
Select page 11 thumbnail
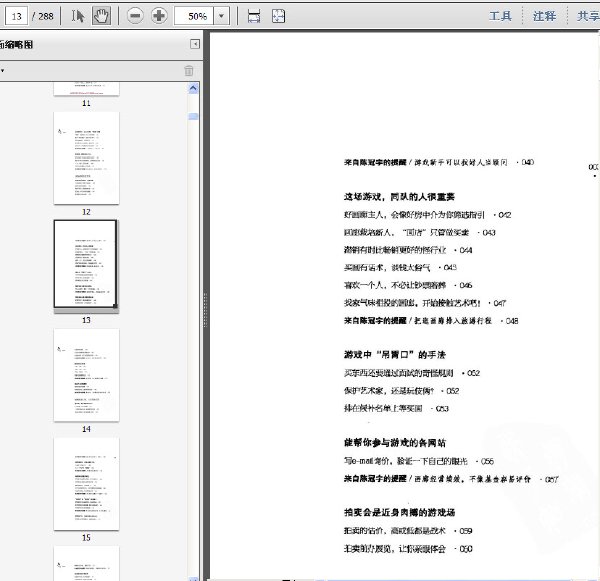pyautogui.click(x=86, y=89)
